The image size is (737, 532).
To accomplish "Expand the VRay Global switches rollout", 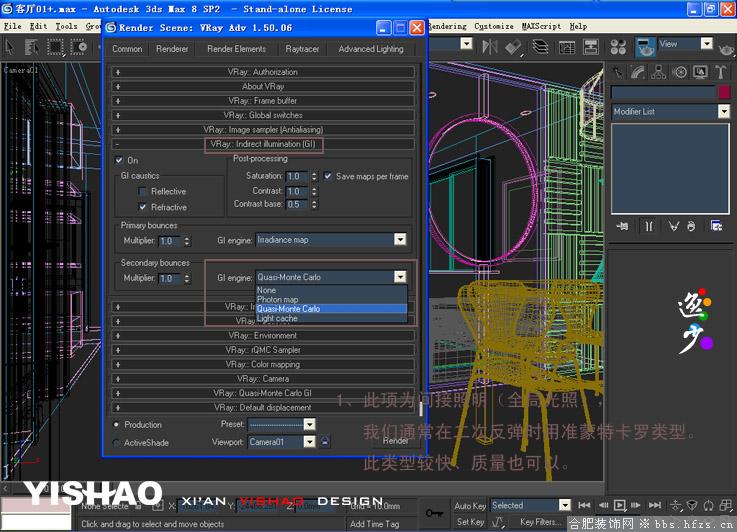I will pos(263,115).
